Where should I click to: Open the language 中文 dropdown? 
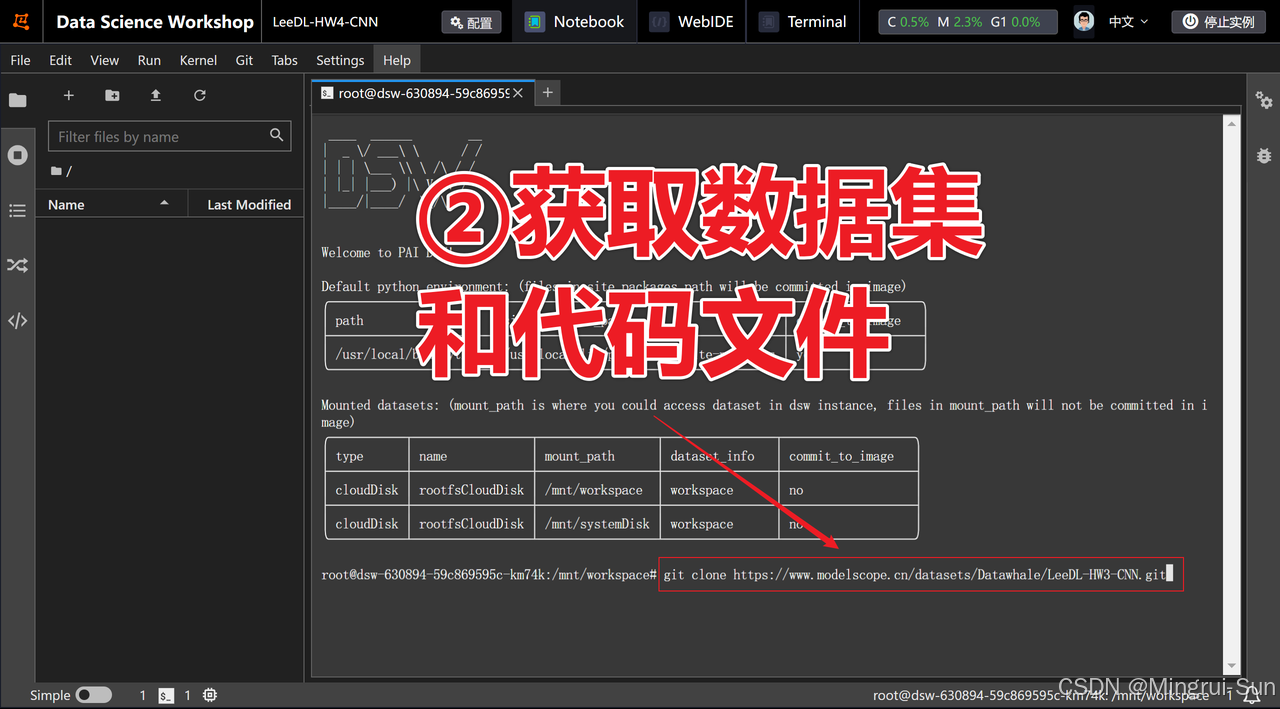[1128, 21]
